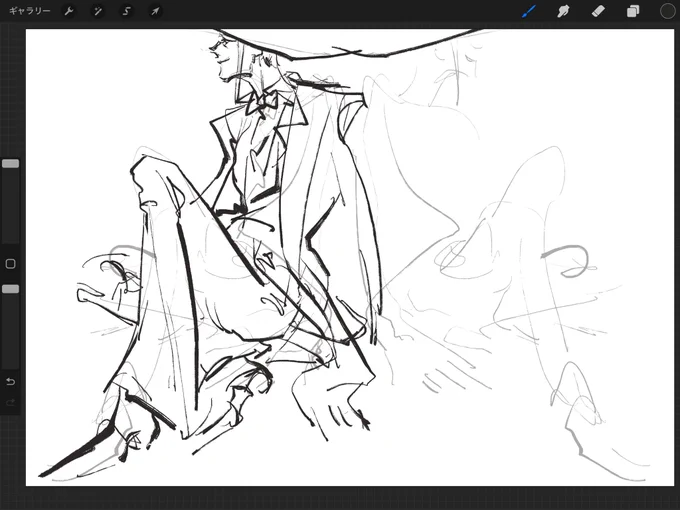This screenshot has height=510, width=680.
Task: Activate the Selection S-shaped tool
Action: tap(126, 11)
